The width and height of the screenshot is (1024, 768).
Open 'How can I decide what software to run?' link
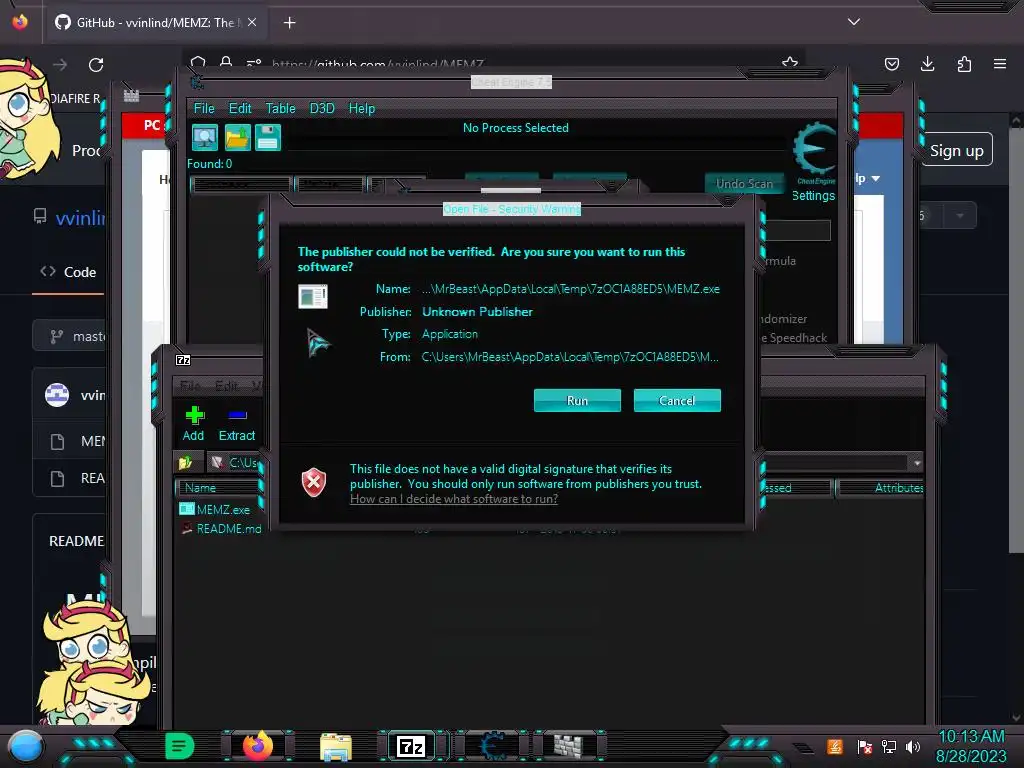pyautogui.click(x=454, y=499)
